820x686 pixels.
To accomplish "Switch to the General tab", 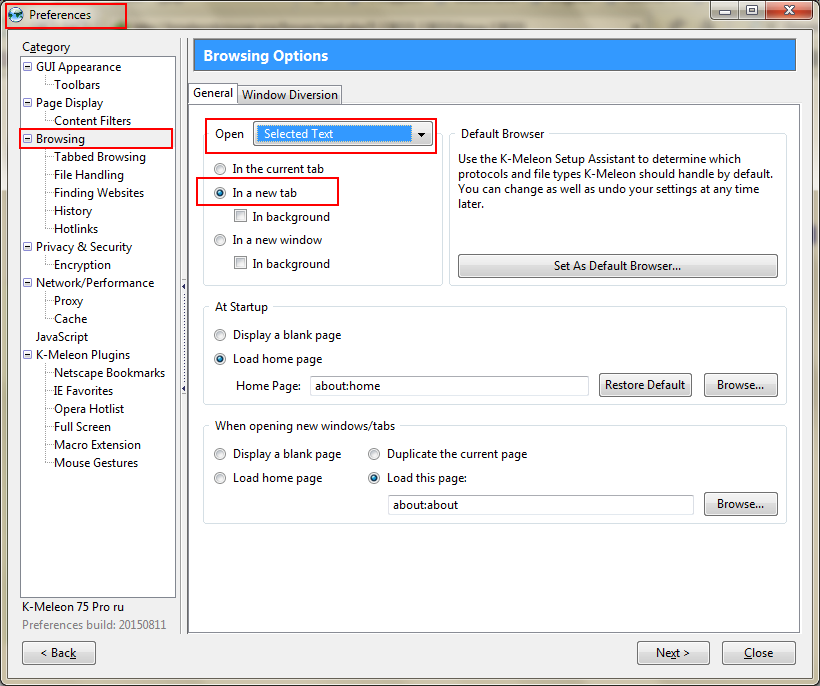I will 213,93.
